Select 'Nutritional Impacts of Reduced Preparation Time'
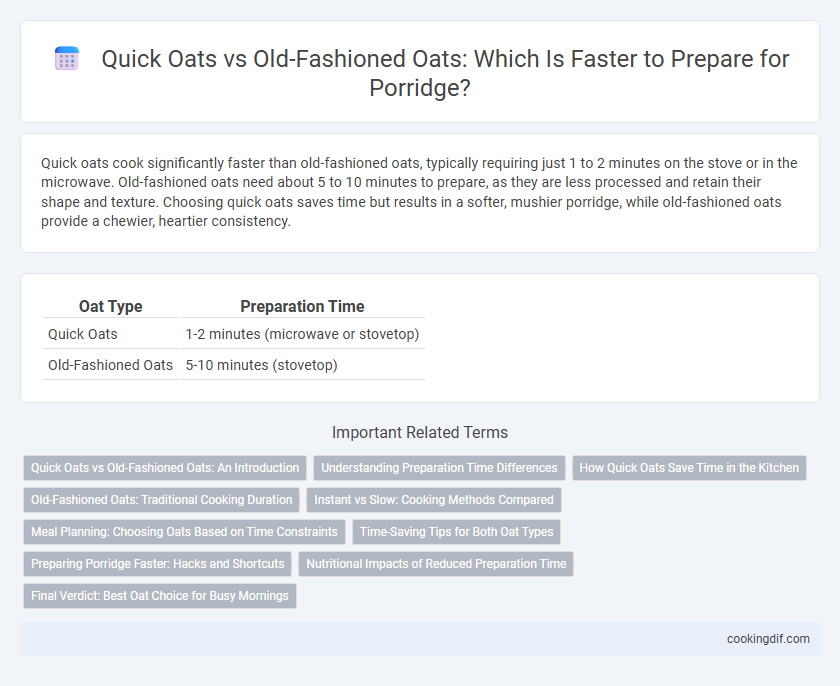 [436, 564]
